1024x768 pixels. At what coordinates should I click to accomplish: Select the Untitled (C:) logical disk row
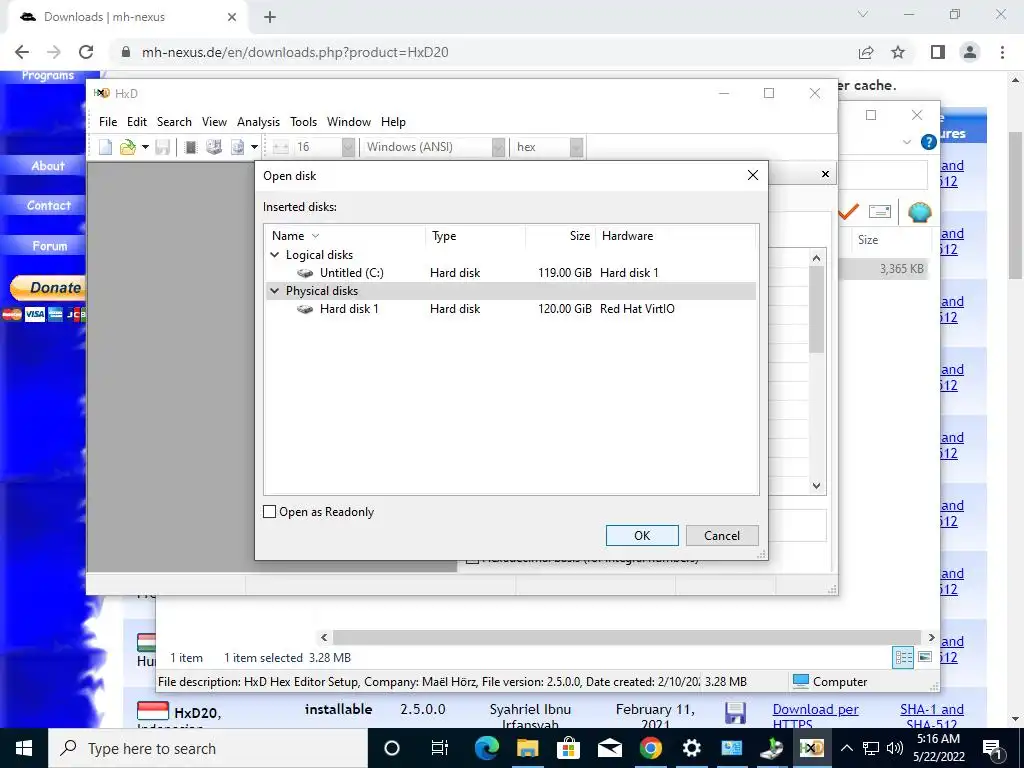pos(511,273)
